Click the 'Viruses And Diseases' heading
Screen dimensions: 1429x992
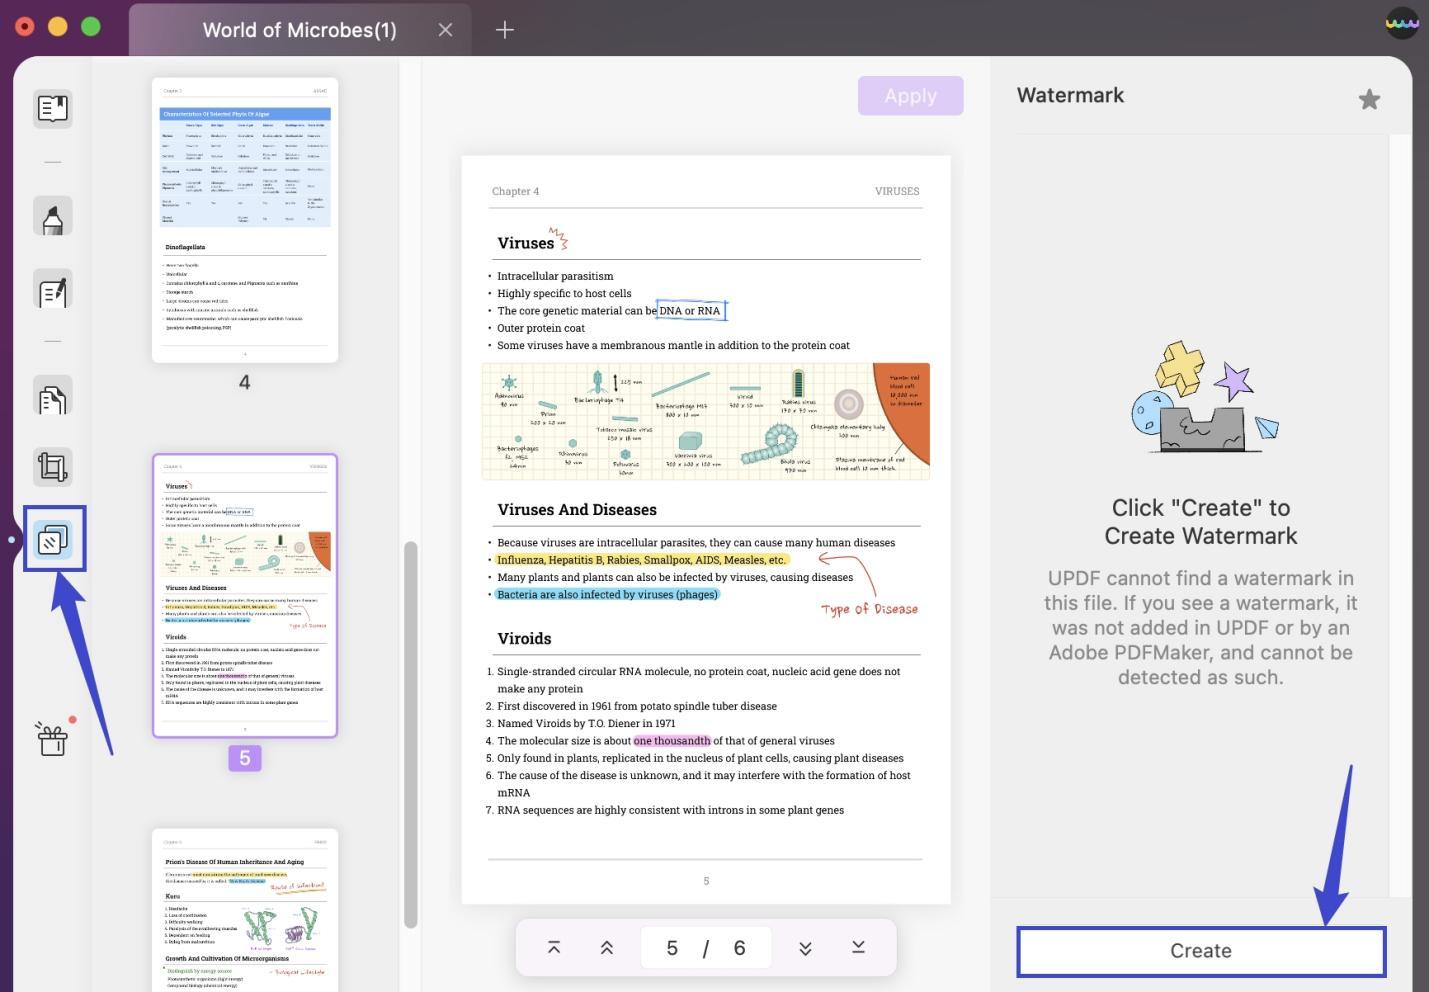pyautogui.click(x=577, y=509)
